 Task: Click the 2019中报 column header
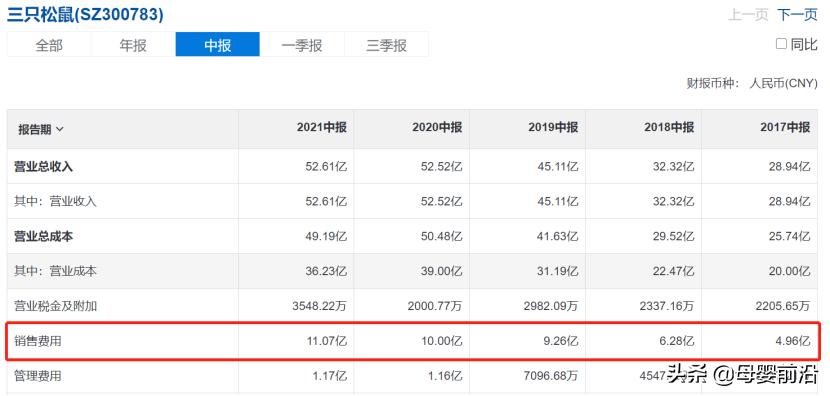pyautogui.click(x=553, y=128)
